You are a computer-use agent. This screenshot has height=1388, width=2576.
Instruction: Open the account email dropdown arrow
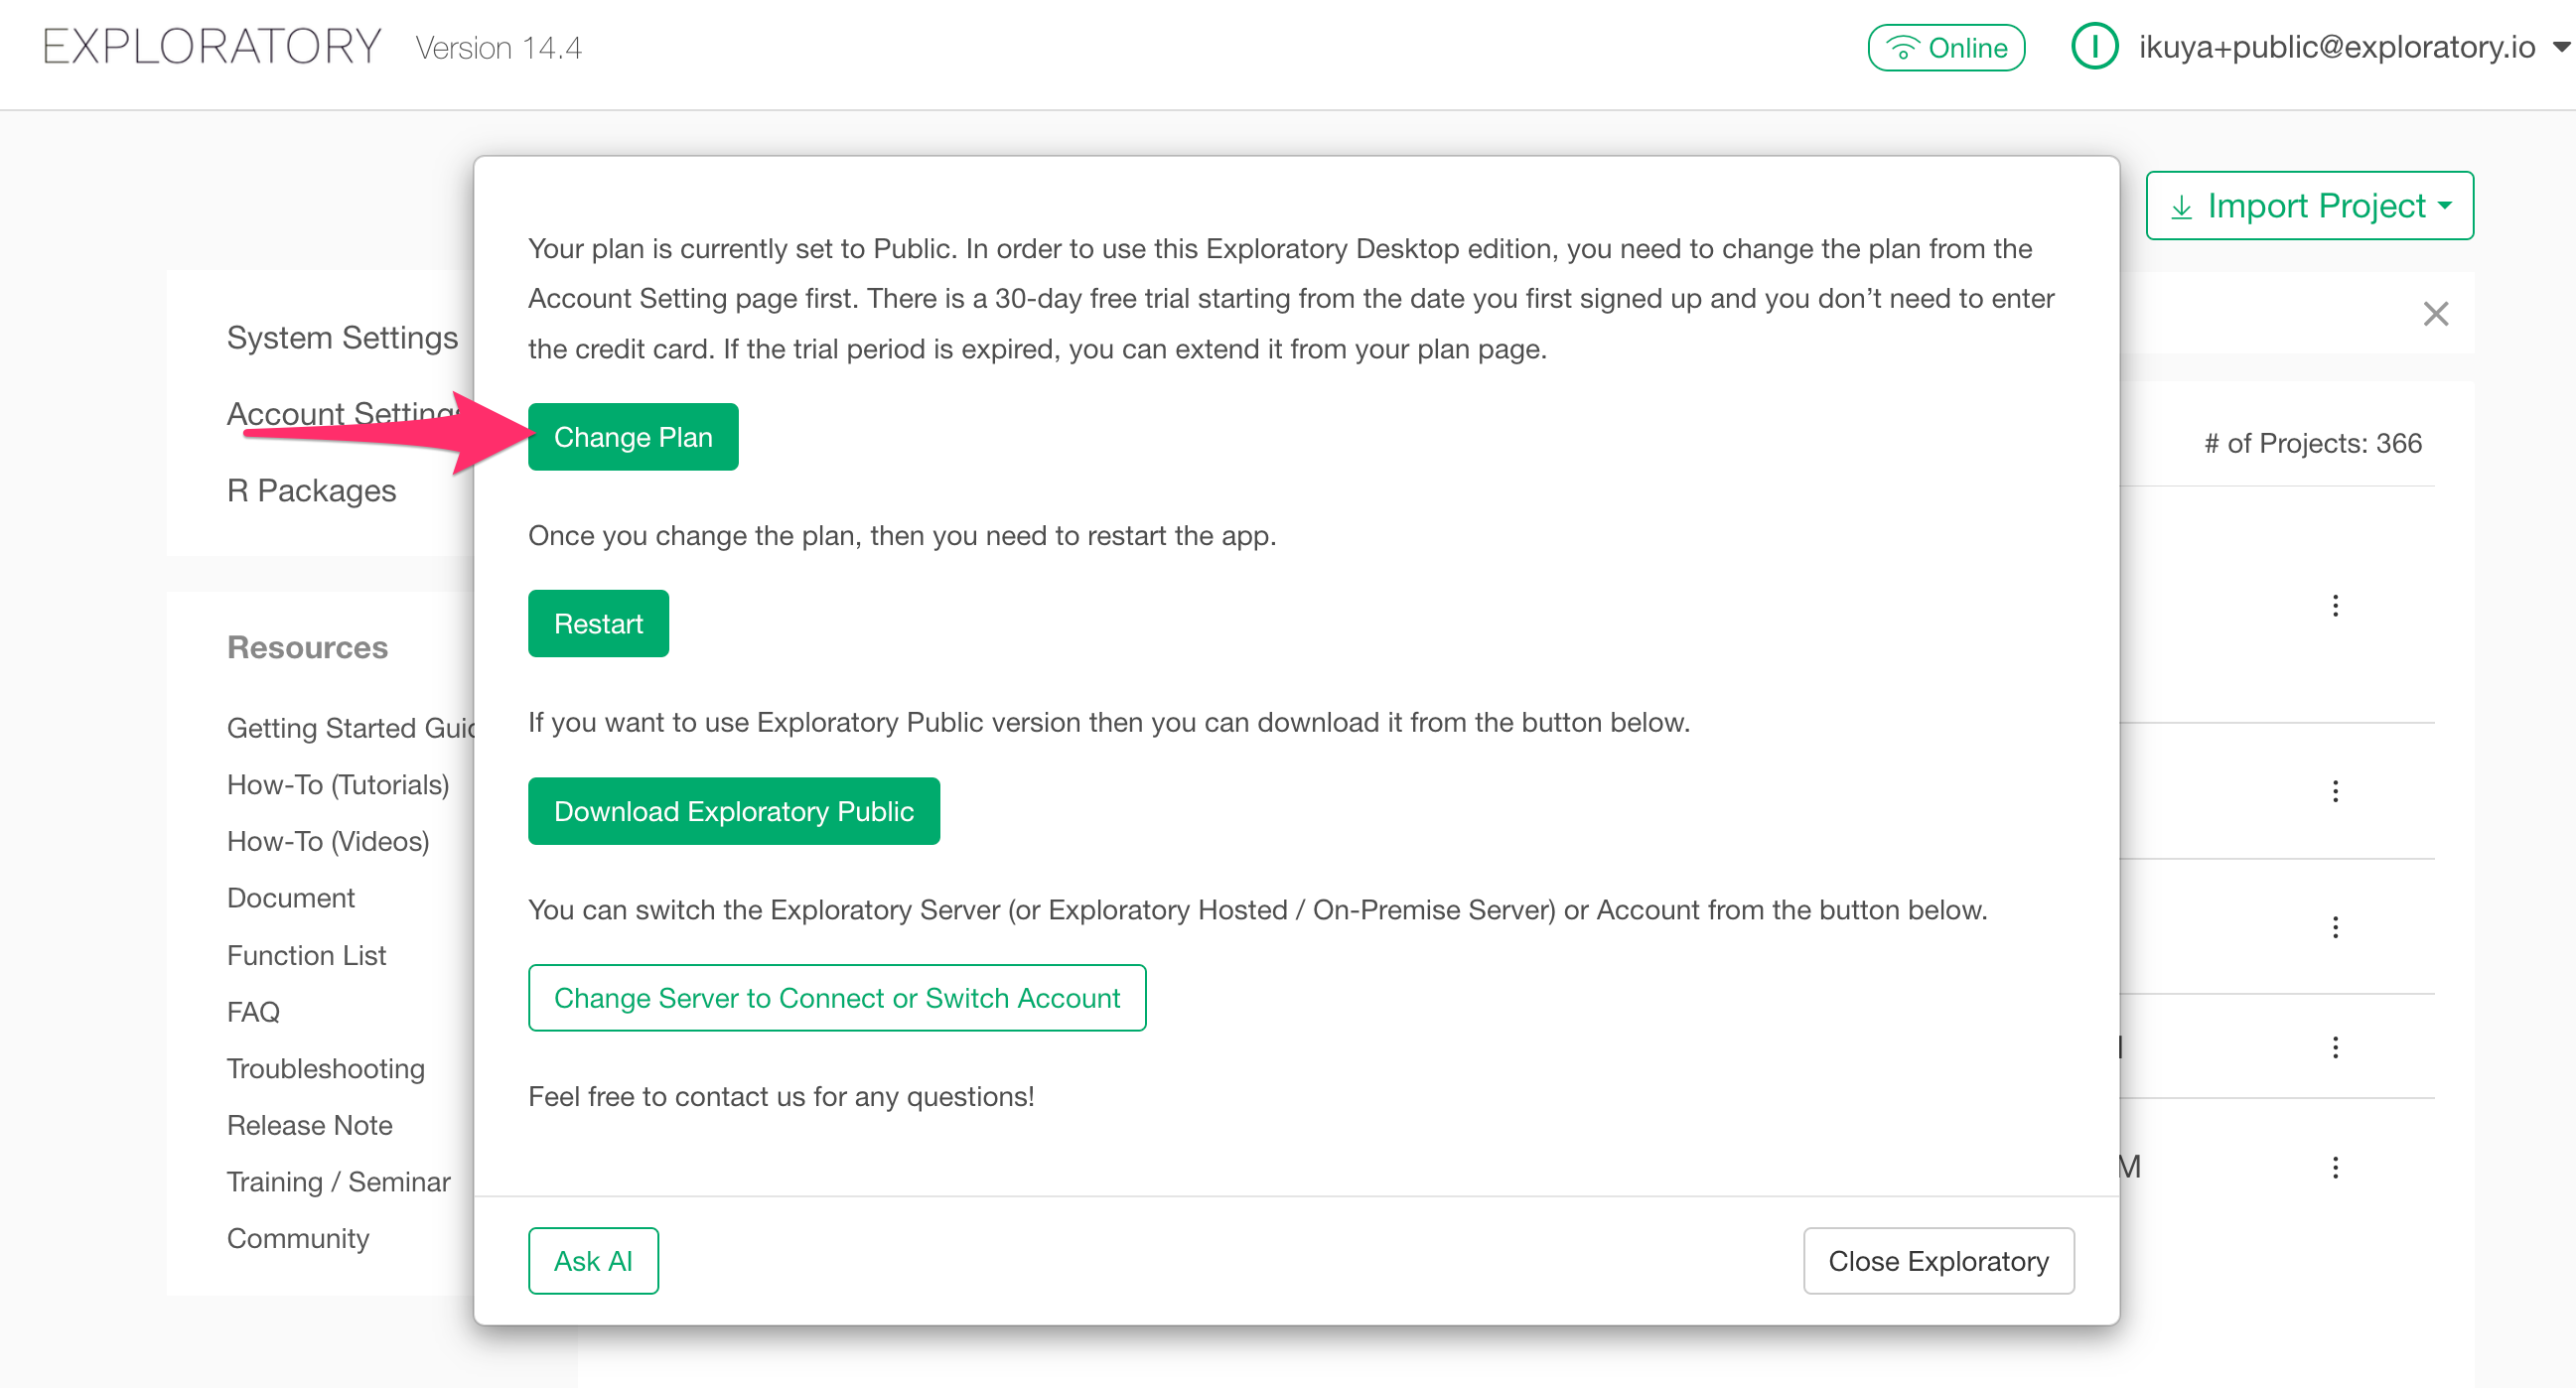tap(2561, 47)
